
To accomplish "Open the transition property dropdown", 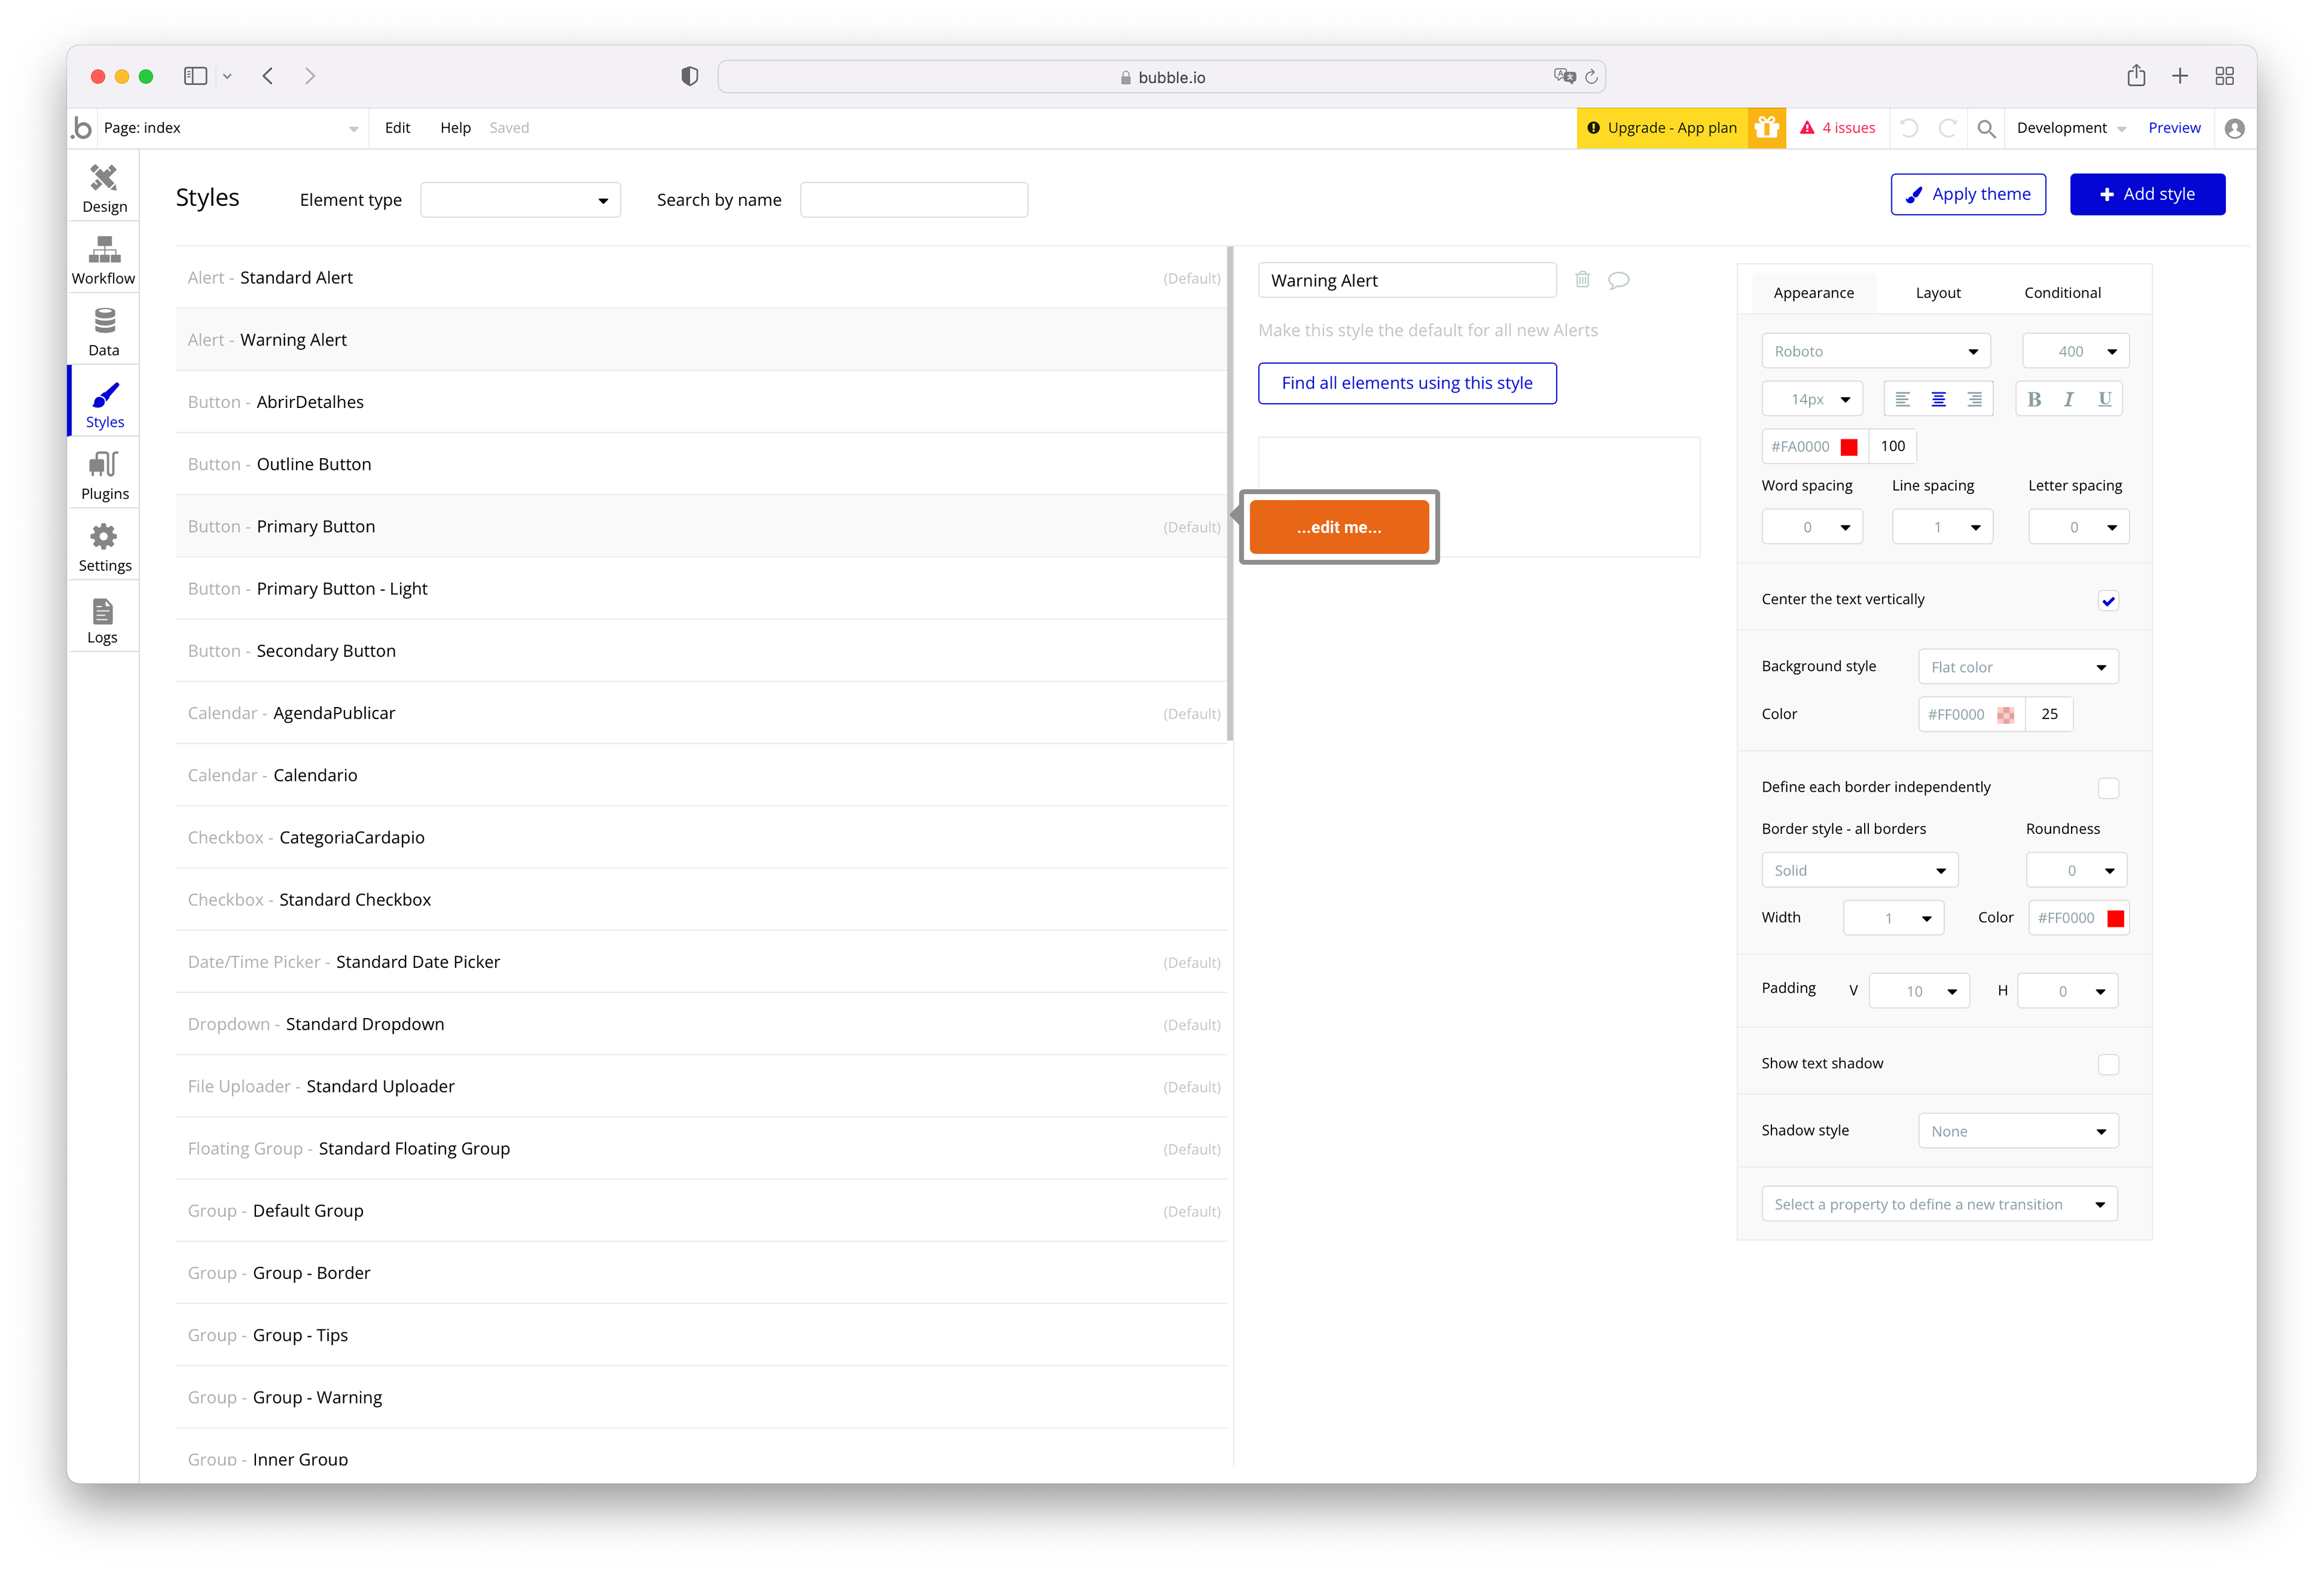I will (1939, 1204).
